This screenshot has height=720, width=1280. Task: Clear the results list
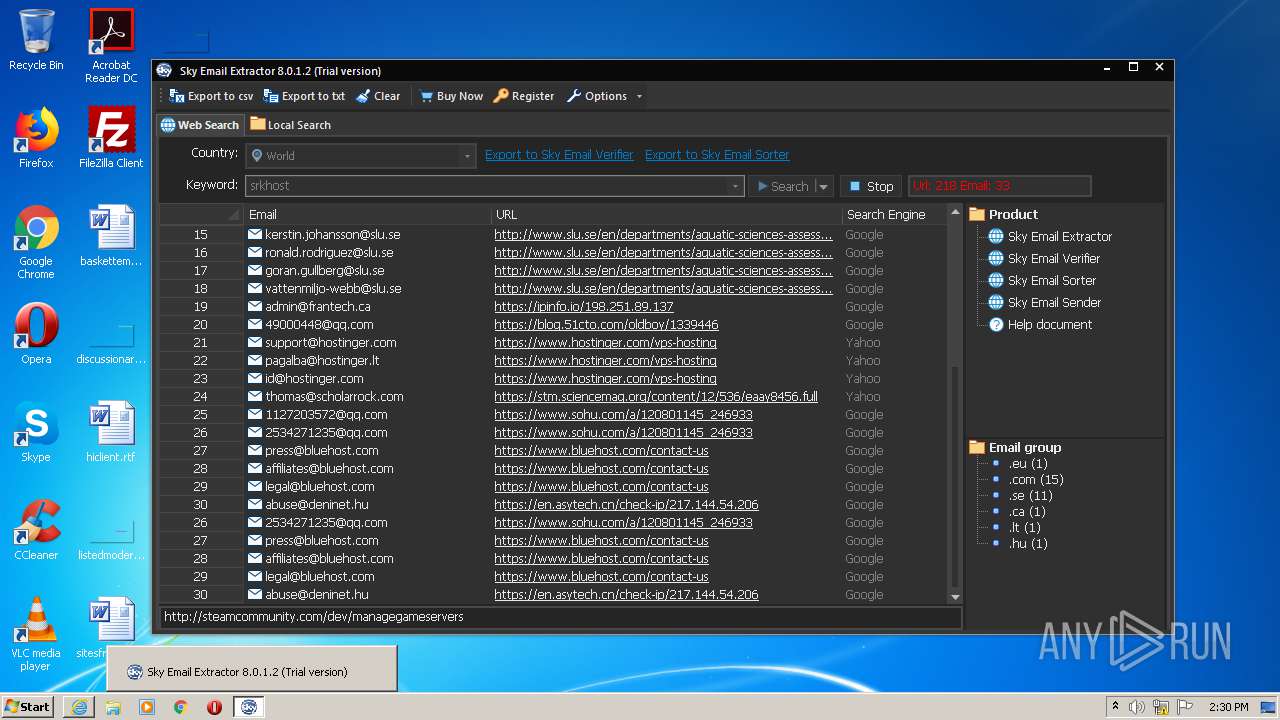(378, 96)
